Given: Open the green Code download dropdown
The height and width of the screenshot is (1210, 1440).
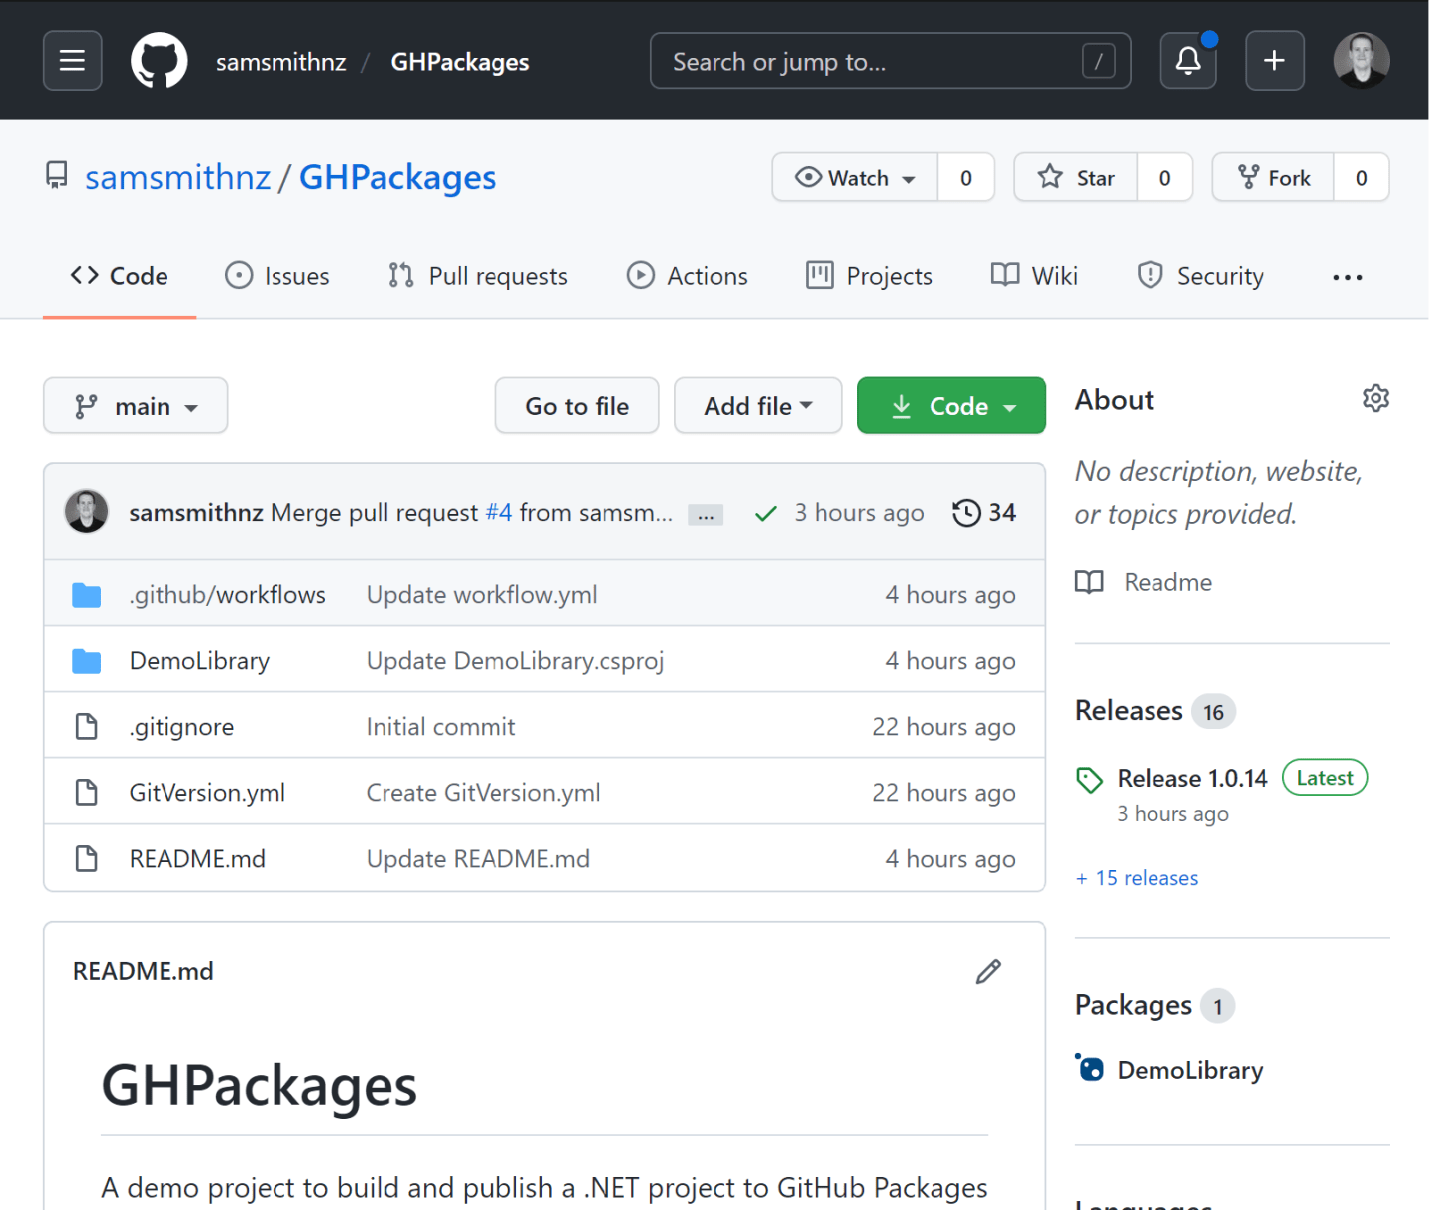Looking at the screenshot, I should click(951, 405).
